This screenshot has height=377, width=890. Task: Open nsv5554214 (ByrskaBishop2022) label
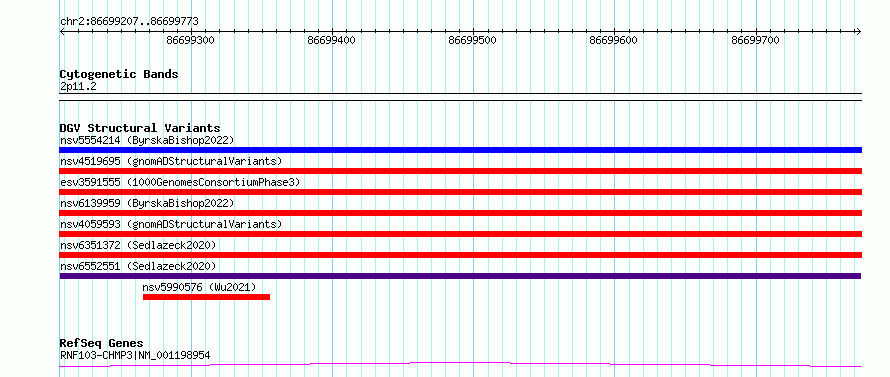147,140
